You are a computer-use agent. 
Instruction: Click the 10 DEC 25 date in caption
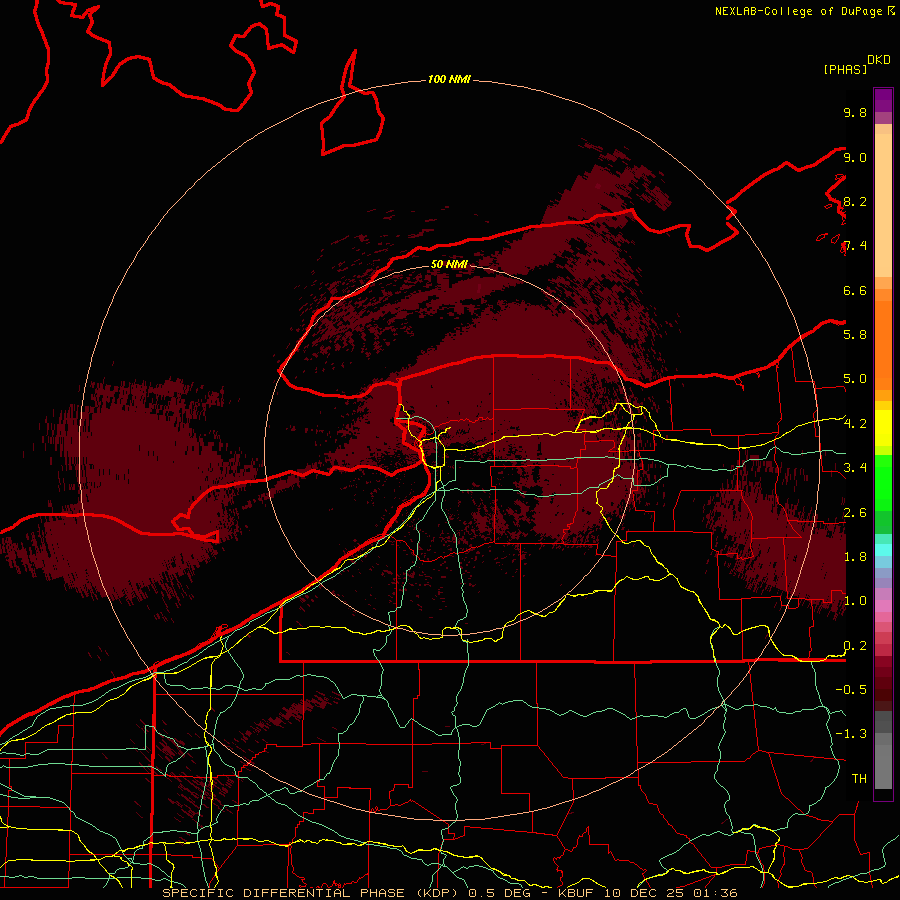point(644,893)
